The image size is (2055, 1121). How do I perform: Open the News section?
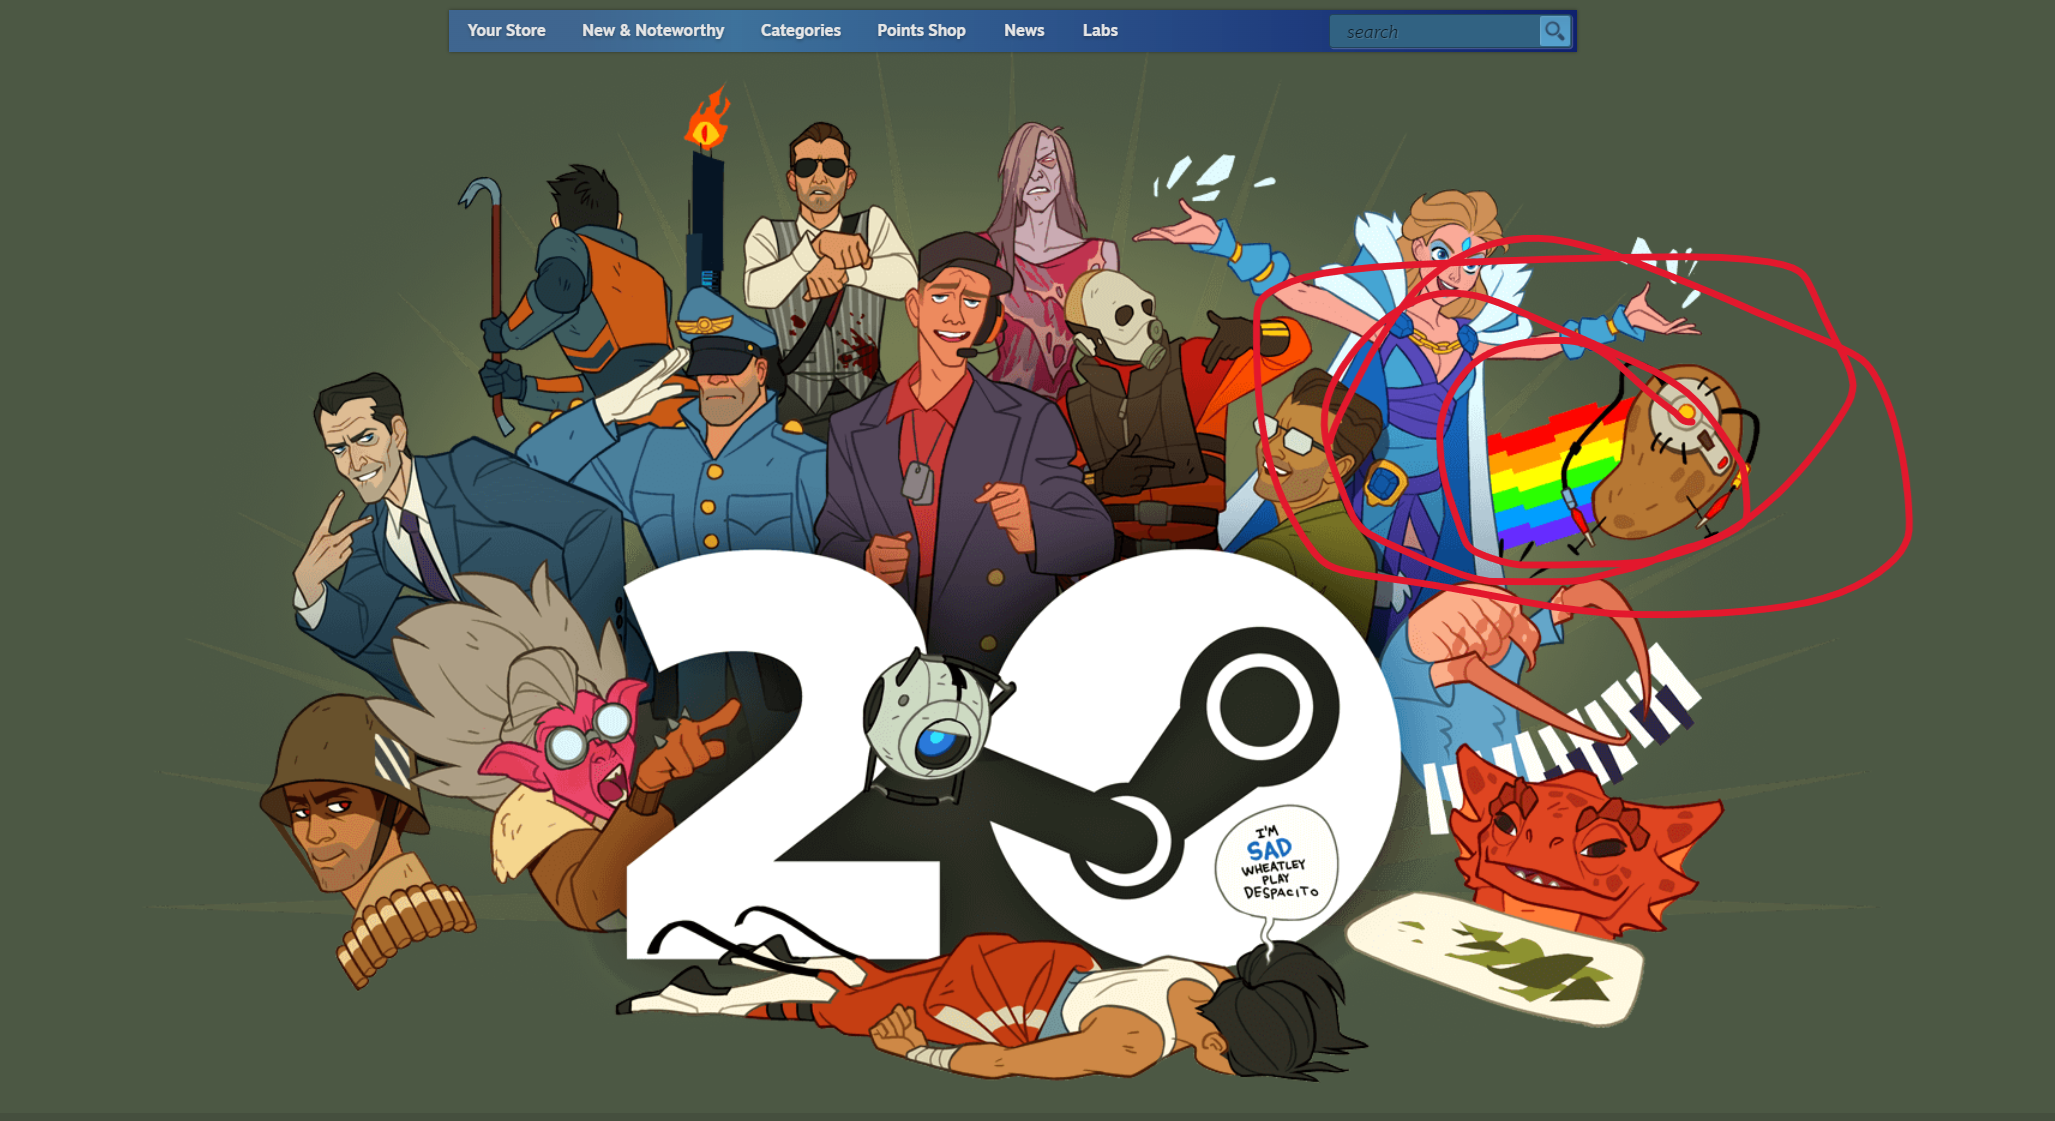coord(1024,31)
